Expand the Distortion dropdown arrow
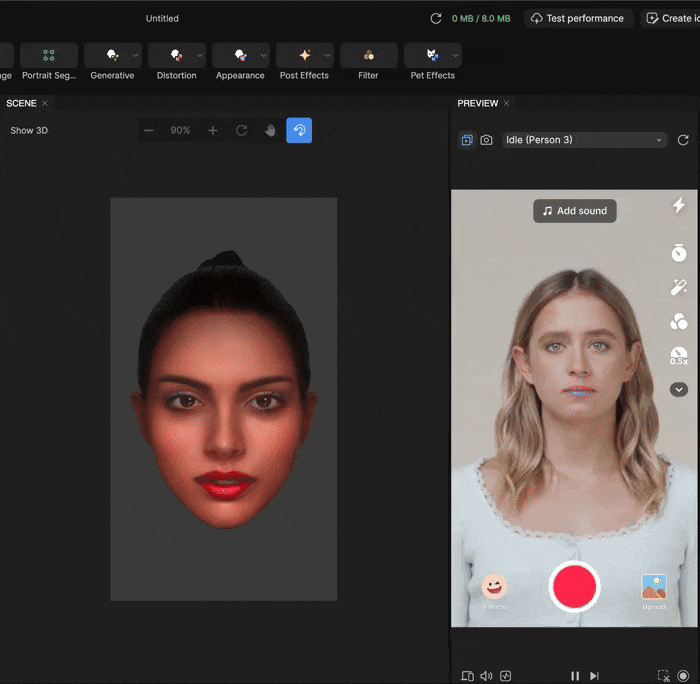The height and width of the screenshot is (684, 700). tap(200, 55)
